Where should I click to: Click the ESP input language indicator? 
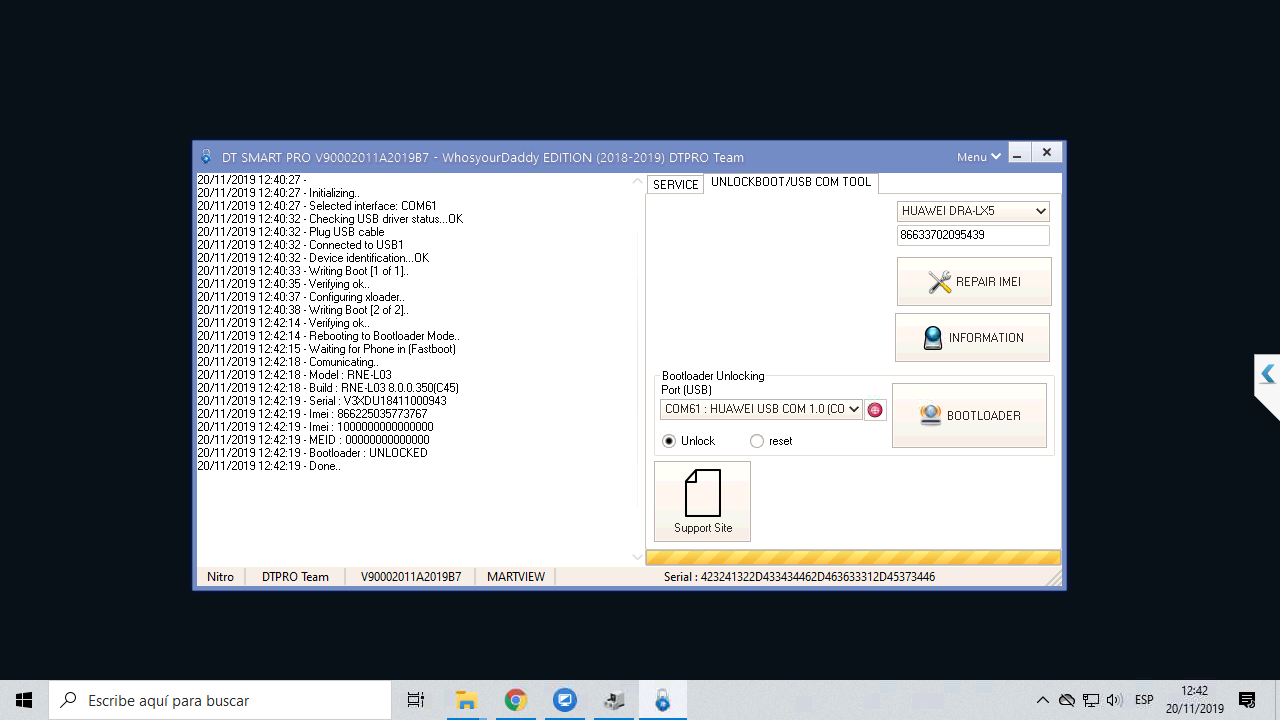coord(1144,700)
